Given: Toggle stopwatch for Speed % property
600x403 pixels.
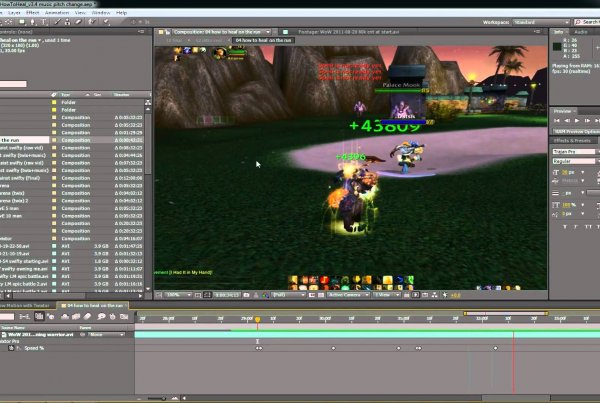Looking at the screenshot, I should pyautogui.click(x=11, y=348).
